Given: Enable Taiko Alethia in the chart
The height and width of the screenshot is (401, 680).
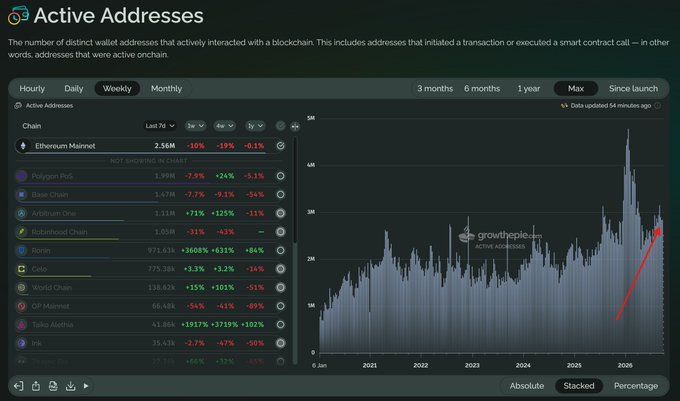Looking at the screenshot, I should coord(281,325).
